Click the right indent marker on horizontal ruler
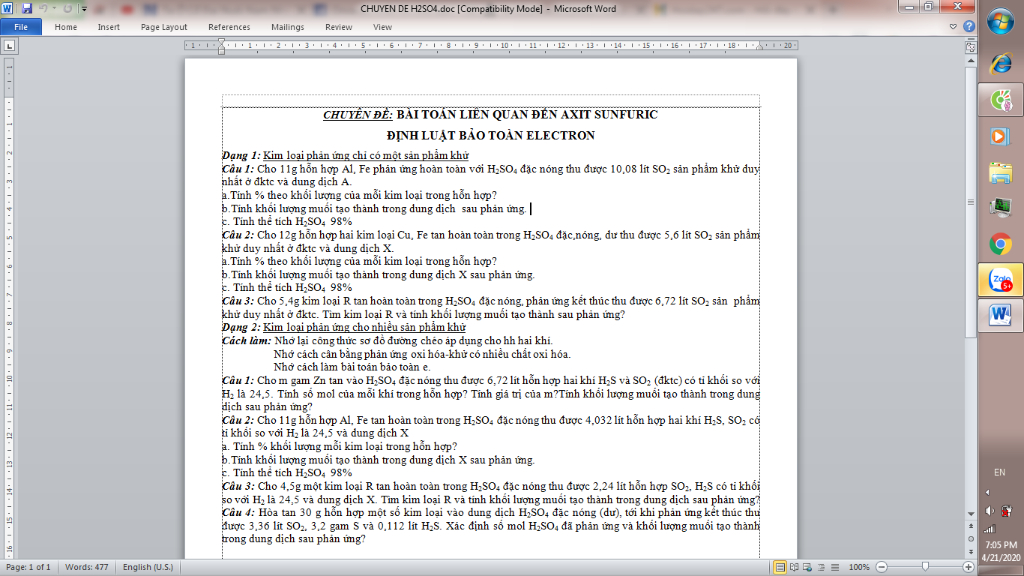1024x576 pixels. (x=759, y=48)
